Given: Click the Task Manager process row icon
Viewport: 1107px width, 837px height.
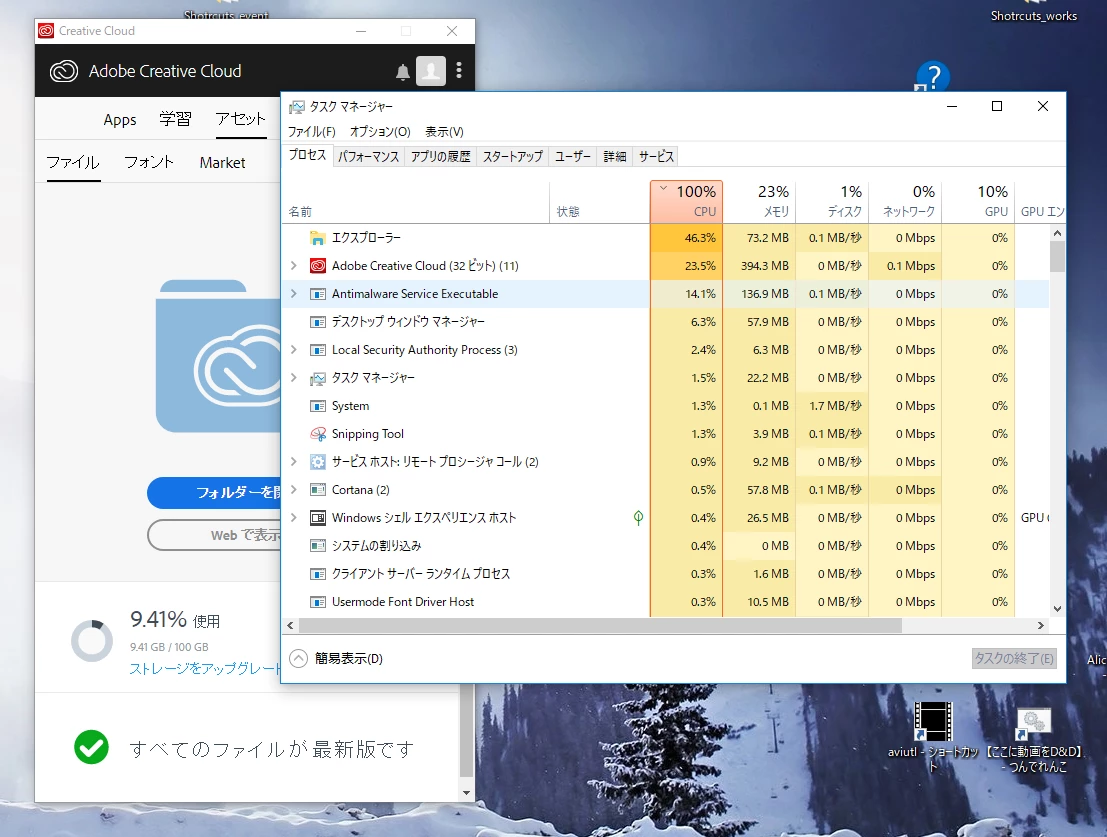Looking at the screenshot, I should tap(318, 378).
